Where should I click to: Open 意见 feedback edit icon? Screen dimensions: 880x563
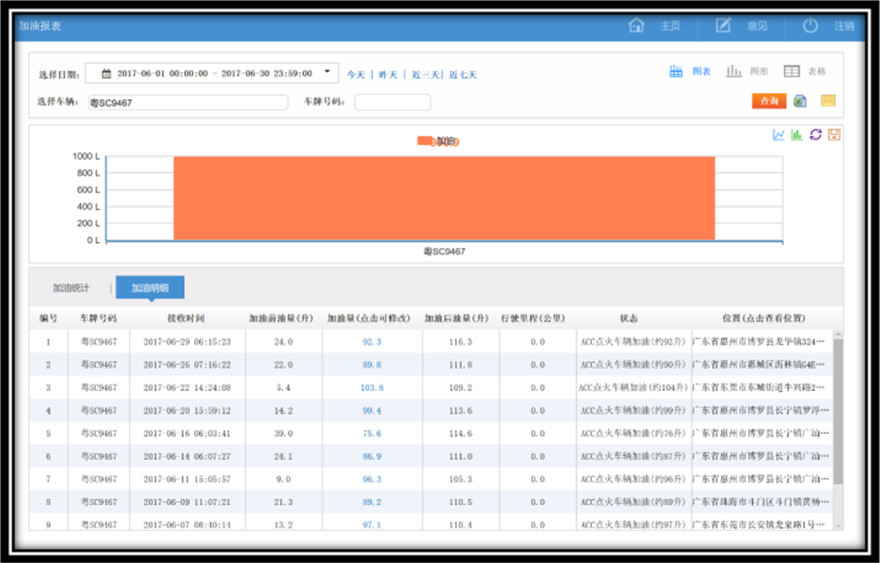(x=723, y=25)
